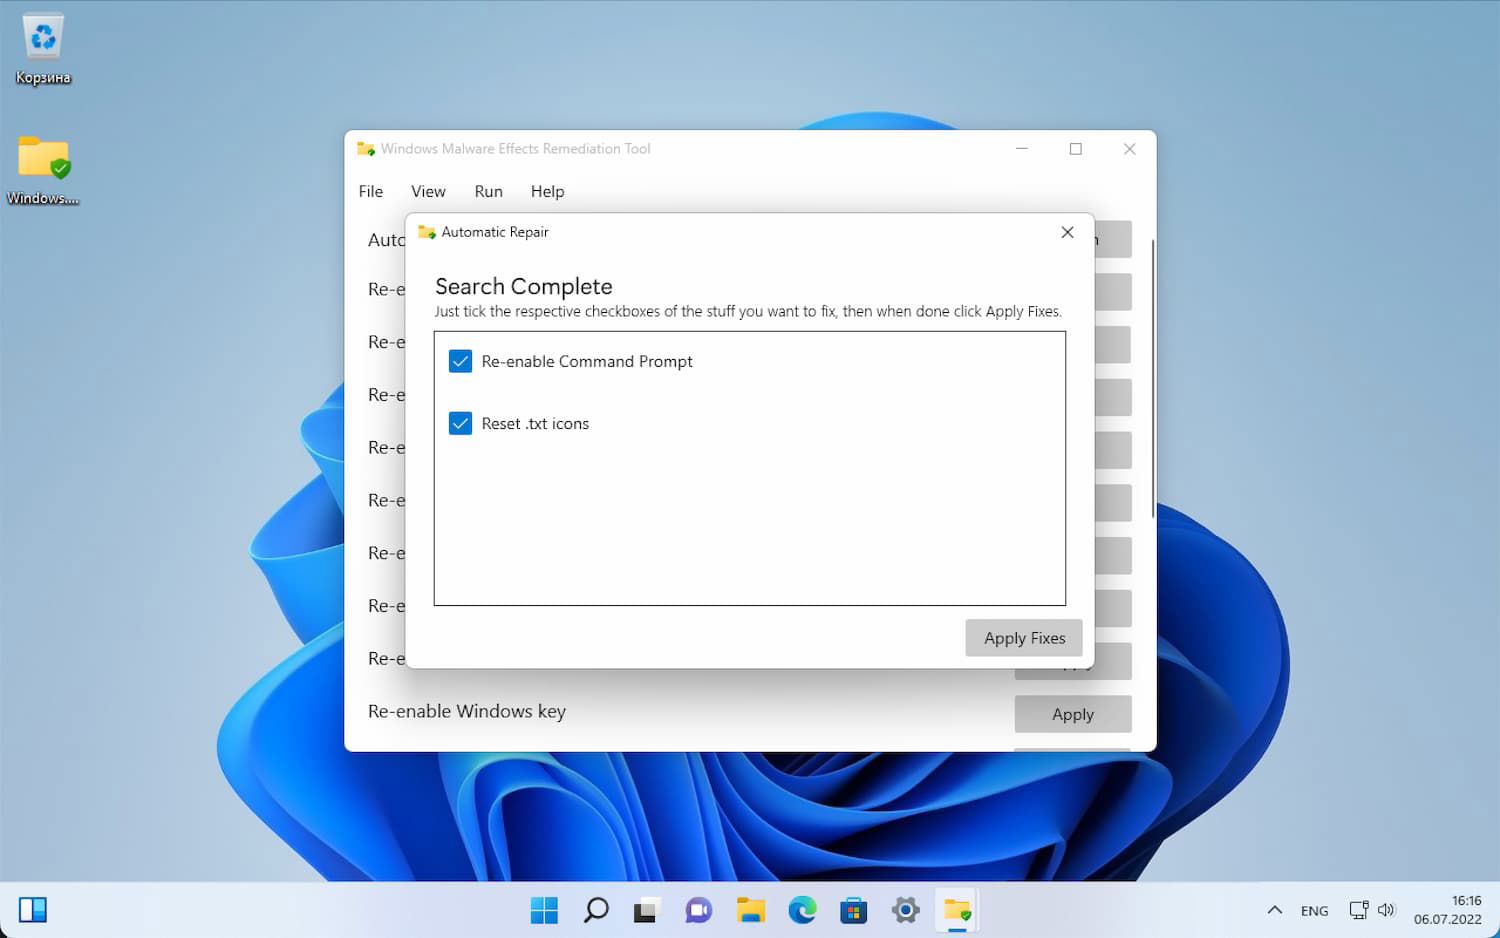Click the Re-enable Command Prompt label text
Image resolution: width=1500 pixels, height=938 pixels.
[587, 361]
